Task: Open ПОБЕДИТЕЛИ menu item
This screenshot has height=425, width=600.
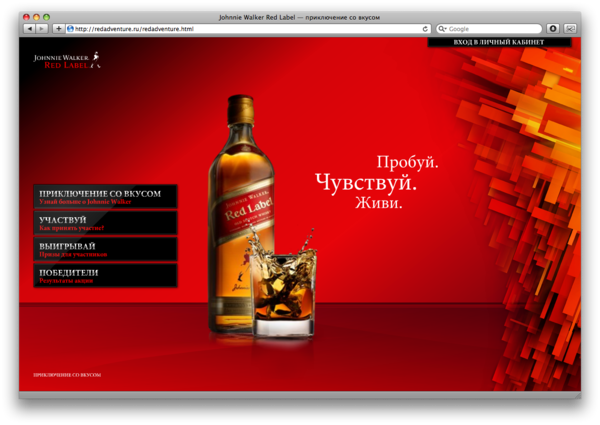Action: pyautogui.click(x=106, y=275)
